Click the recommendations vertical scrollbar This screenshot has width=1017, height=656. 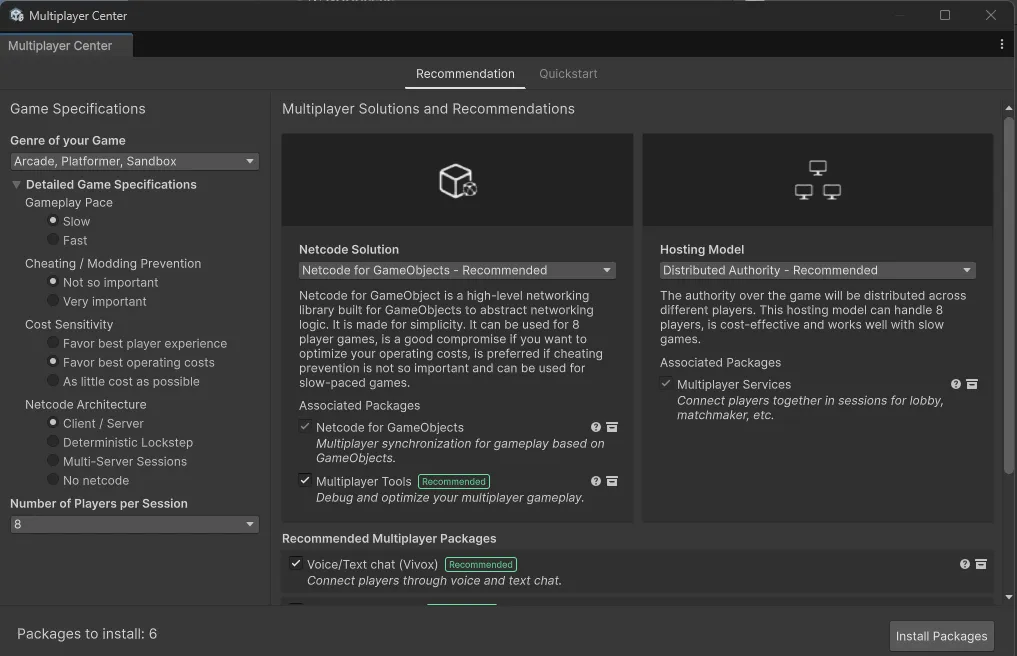[x=1009, y=295]
